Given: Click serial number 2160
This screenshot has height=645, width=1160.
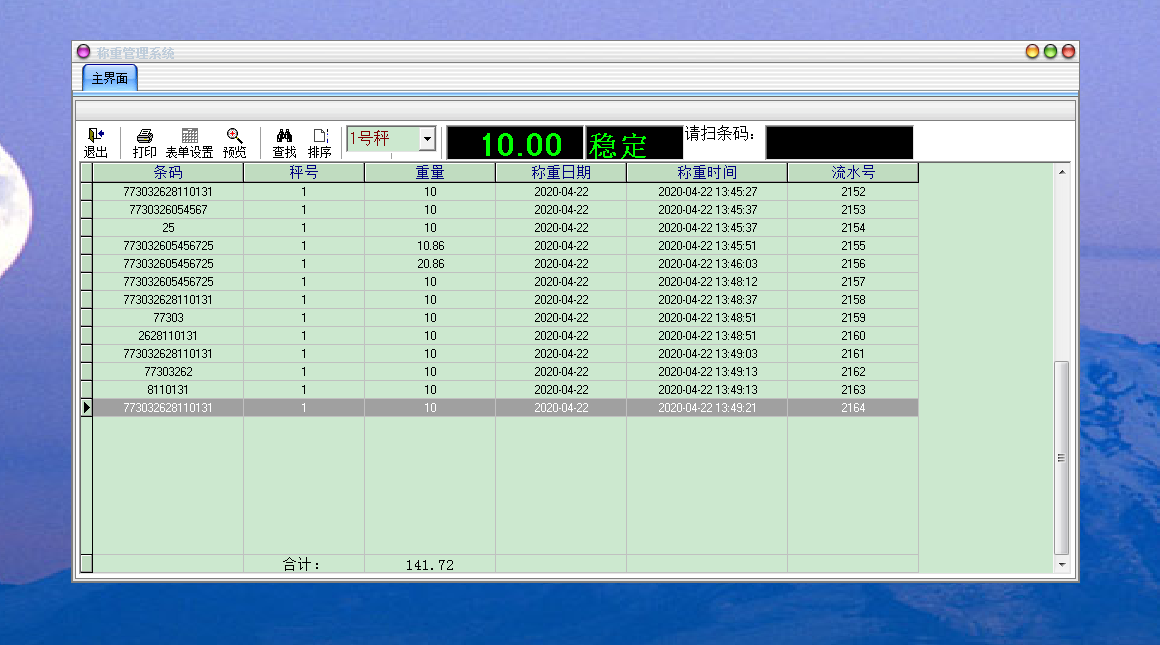Looking at the screenshot, I should (x=853, y=336).
